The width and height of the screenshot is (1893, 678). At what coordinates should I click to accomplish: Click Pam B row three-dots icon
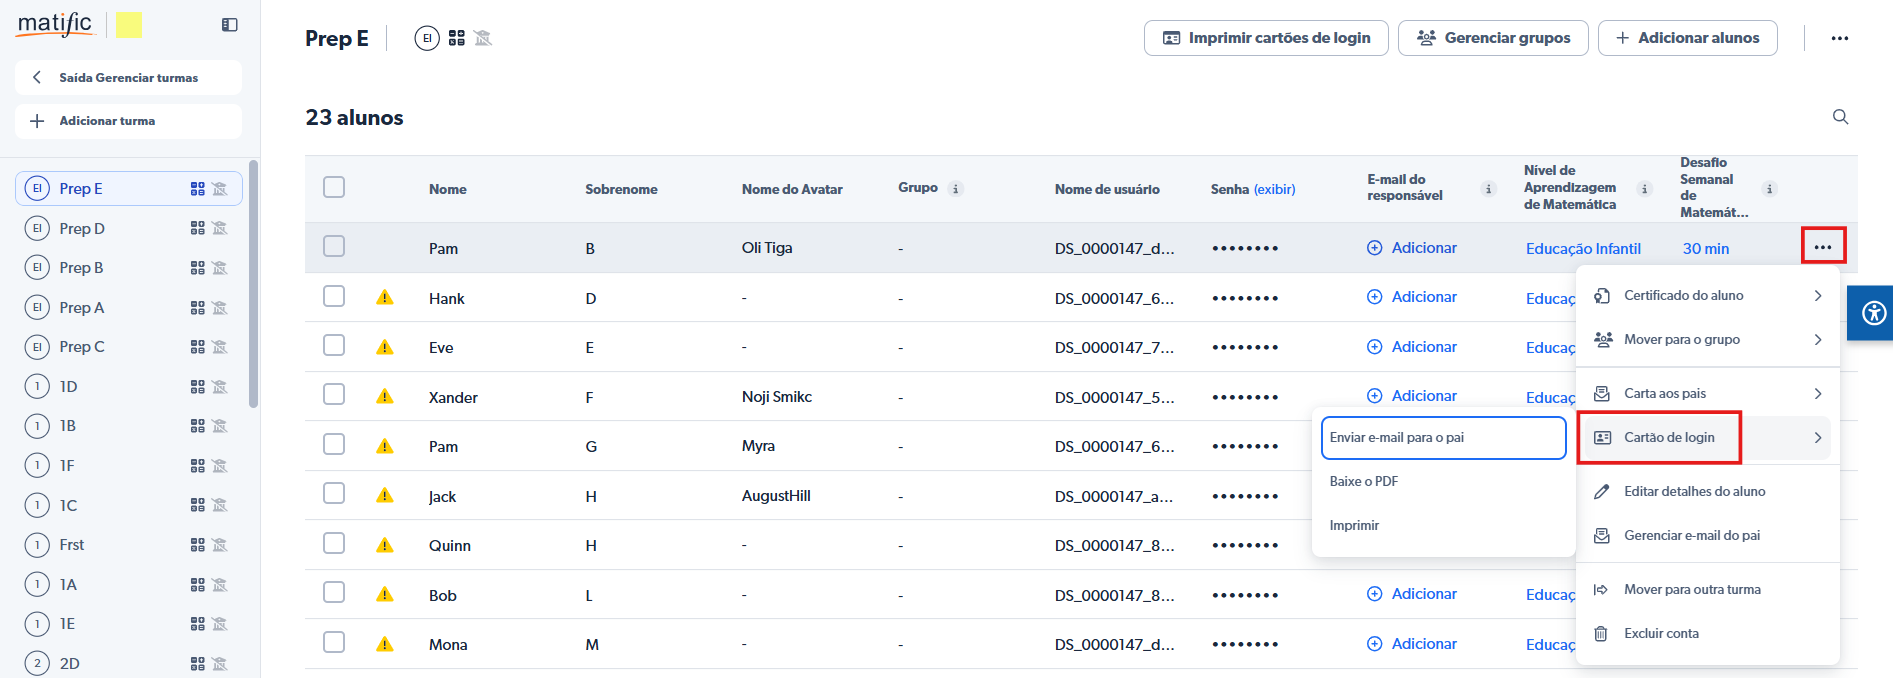tap(1822, 247)
